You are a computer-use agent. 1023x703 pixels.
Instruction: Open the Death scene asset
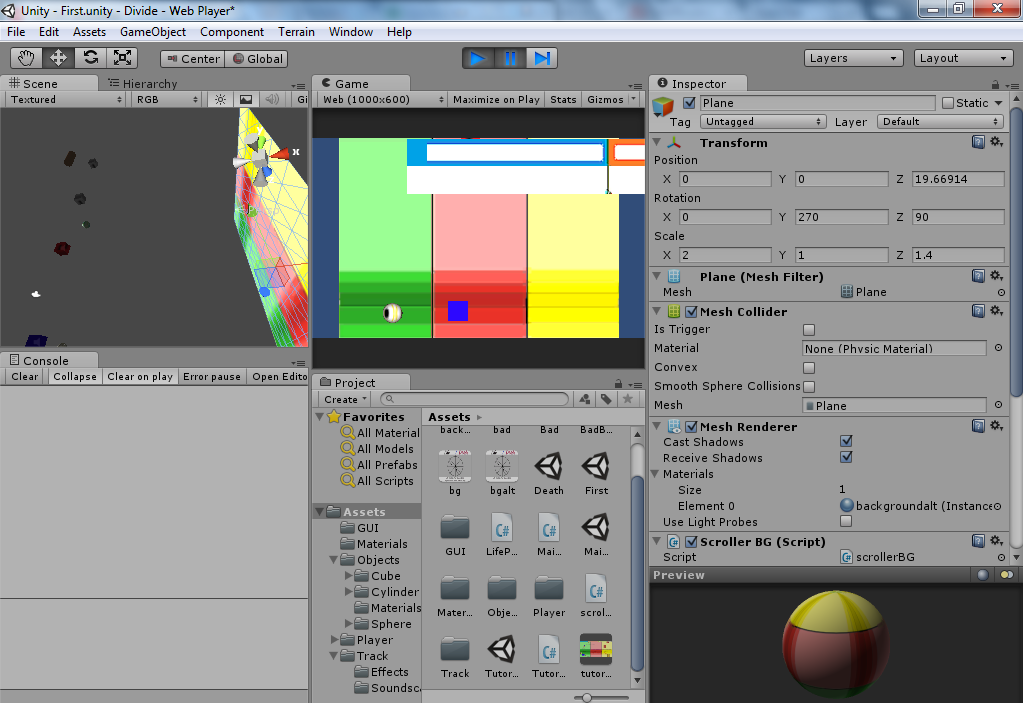click(x=549, y=473)
